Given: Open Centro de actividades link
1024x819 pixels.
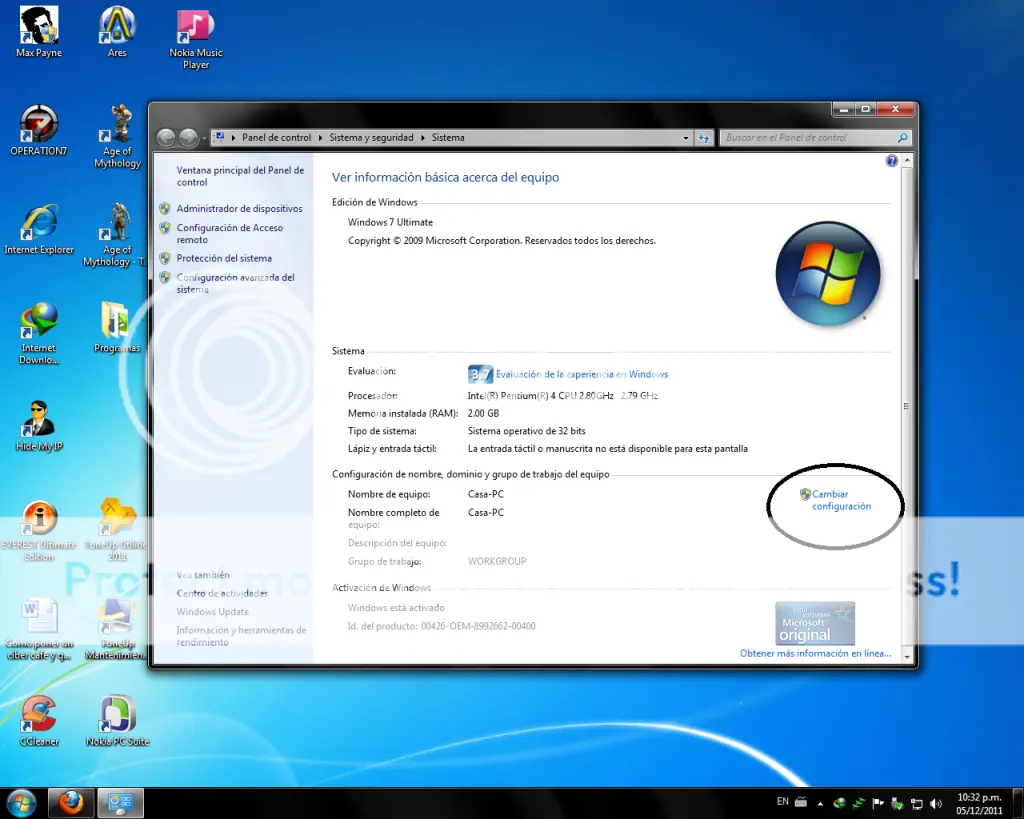Looking at the screenshot, I should [222, 594].
